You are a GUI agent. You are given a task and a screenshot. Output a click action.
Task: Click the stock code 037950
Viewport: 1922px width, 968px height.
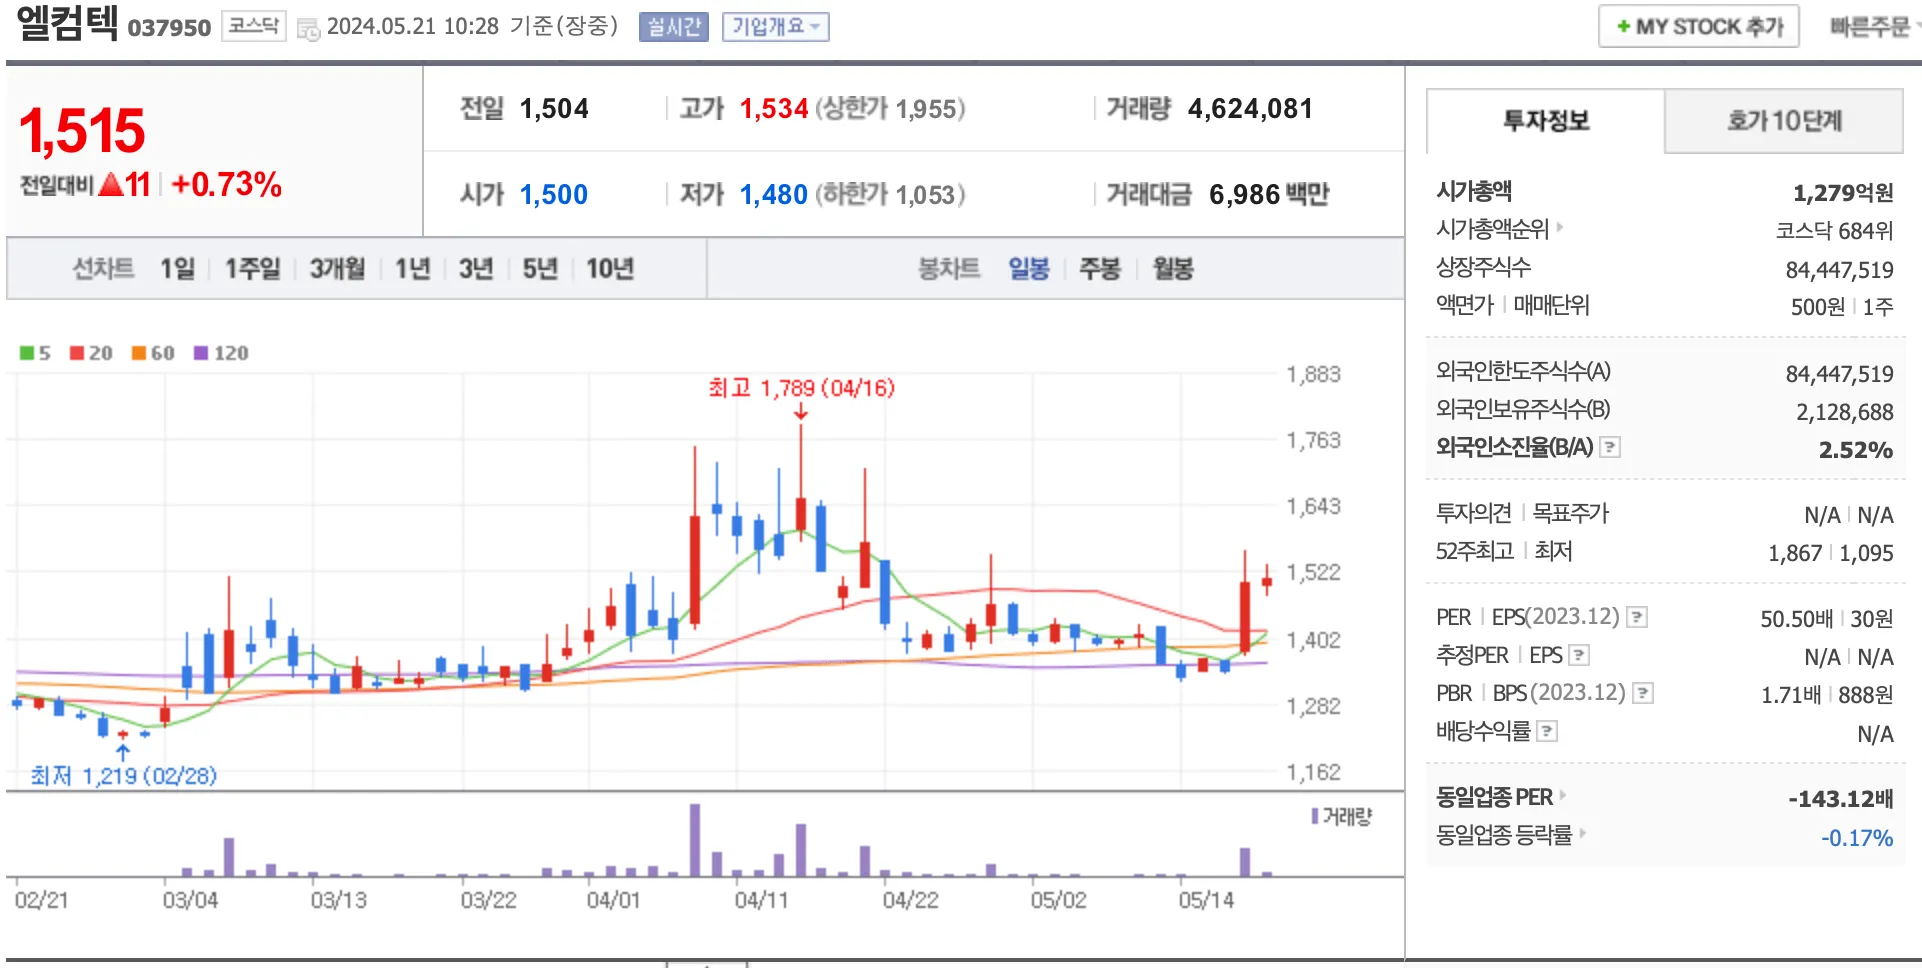(x=169, y=28)
